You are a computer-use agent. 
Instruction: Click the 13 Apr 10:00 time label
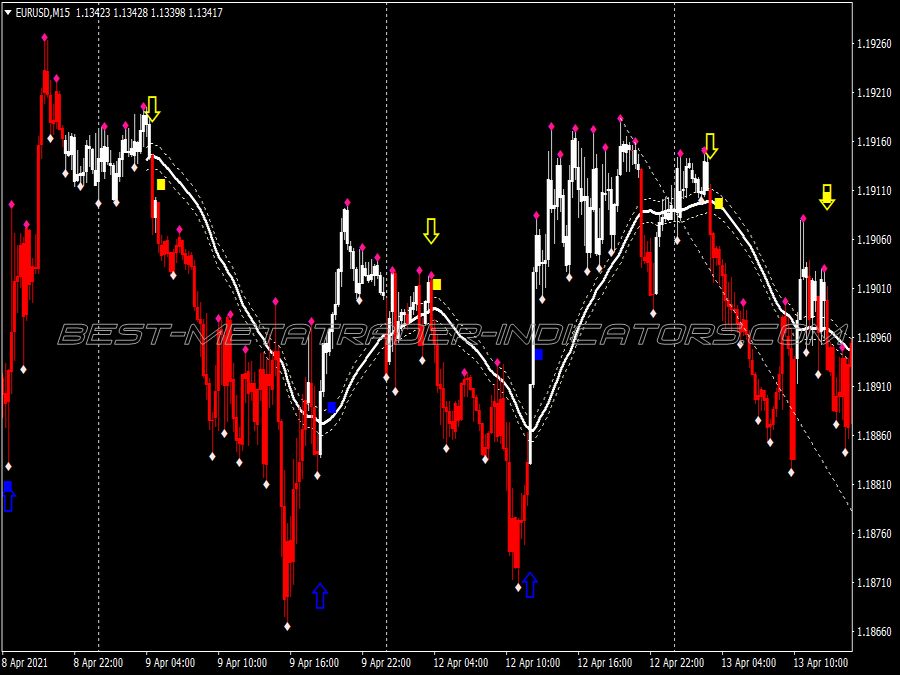[821, 663]
